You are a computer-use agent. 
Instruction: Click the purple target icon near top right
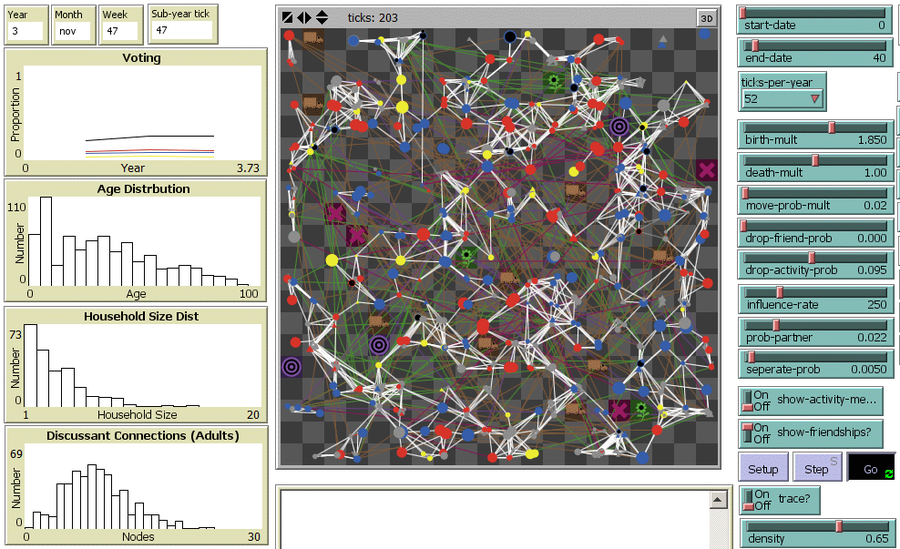[x=619, y=127]
